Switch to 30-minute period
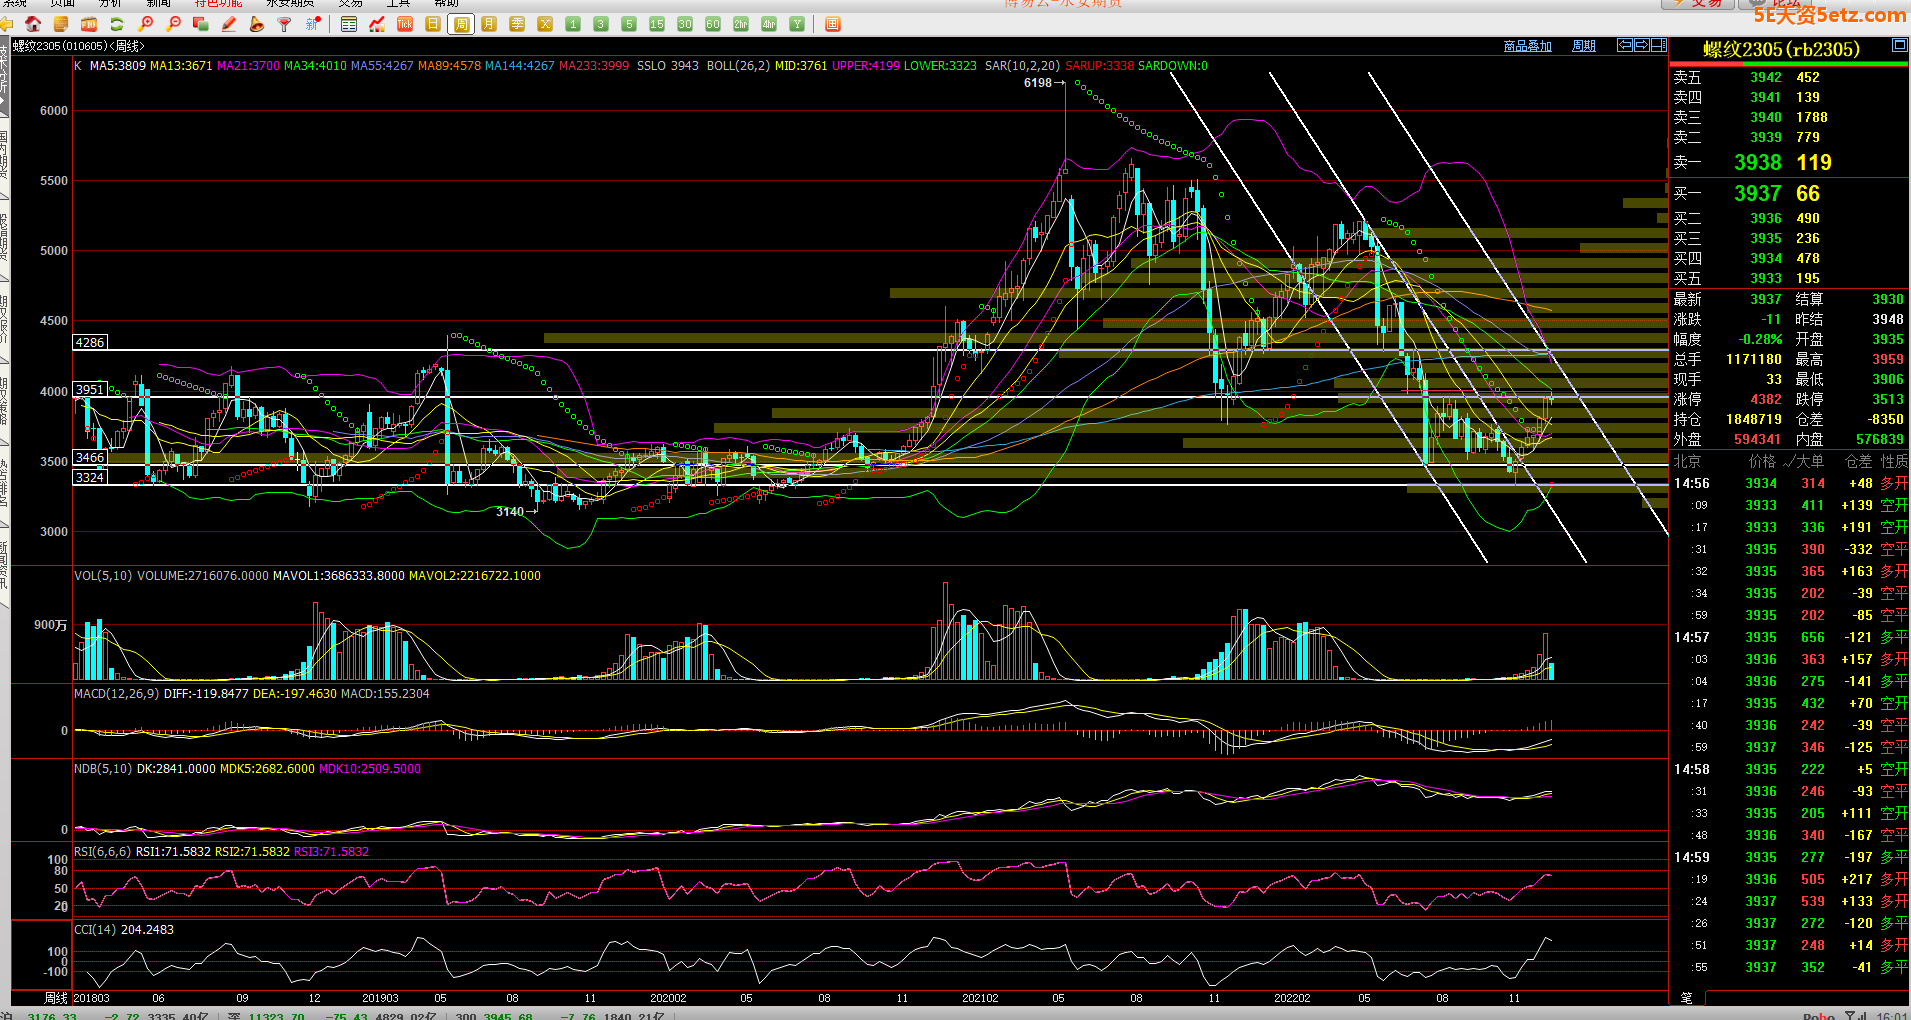 (x=685, y=24)
